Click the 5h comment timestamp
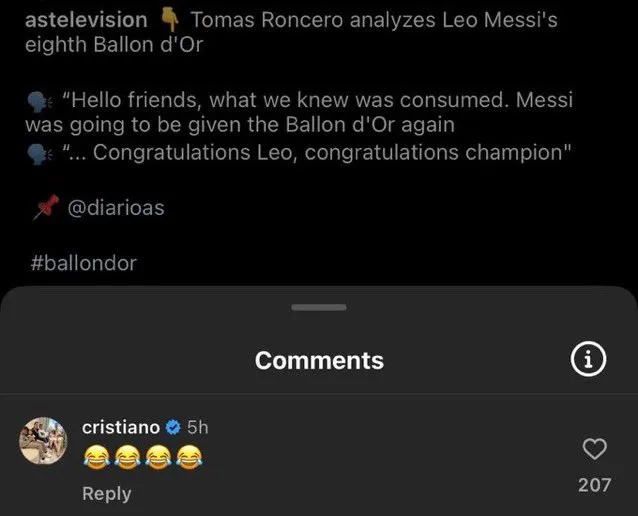The height and width of the screenshot is (516, 638). [x=197, y=427]
